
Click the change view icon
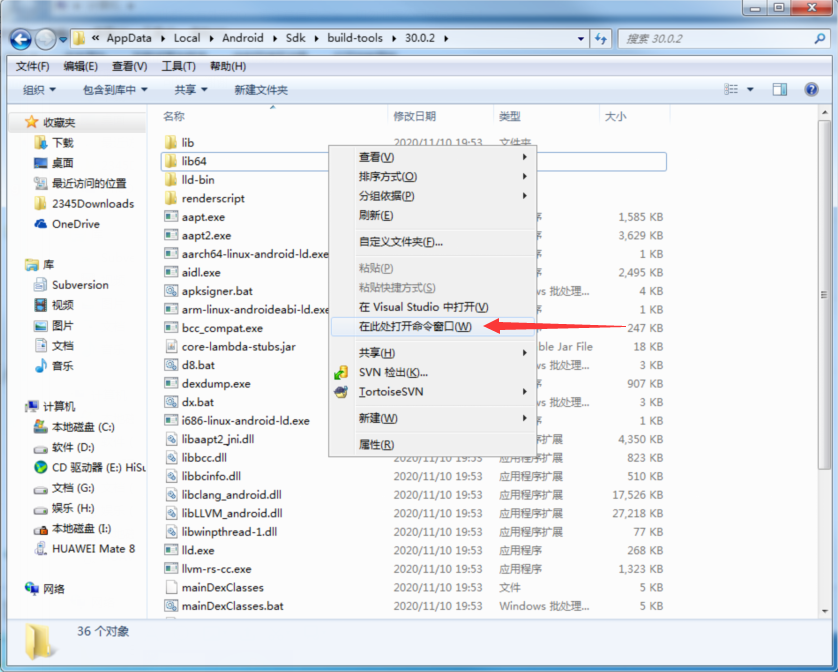tap(731, 89)
